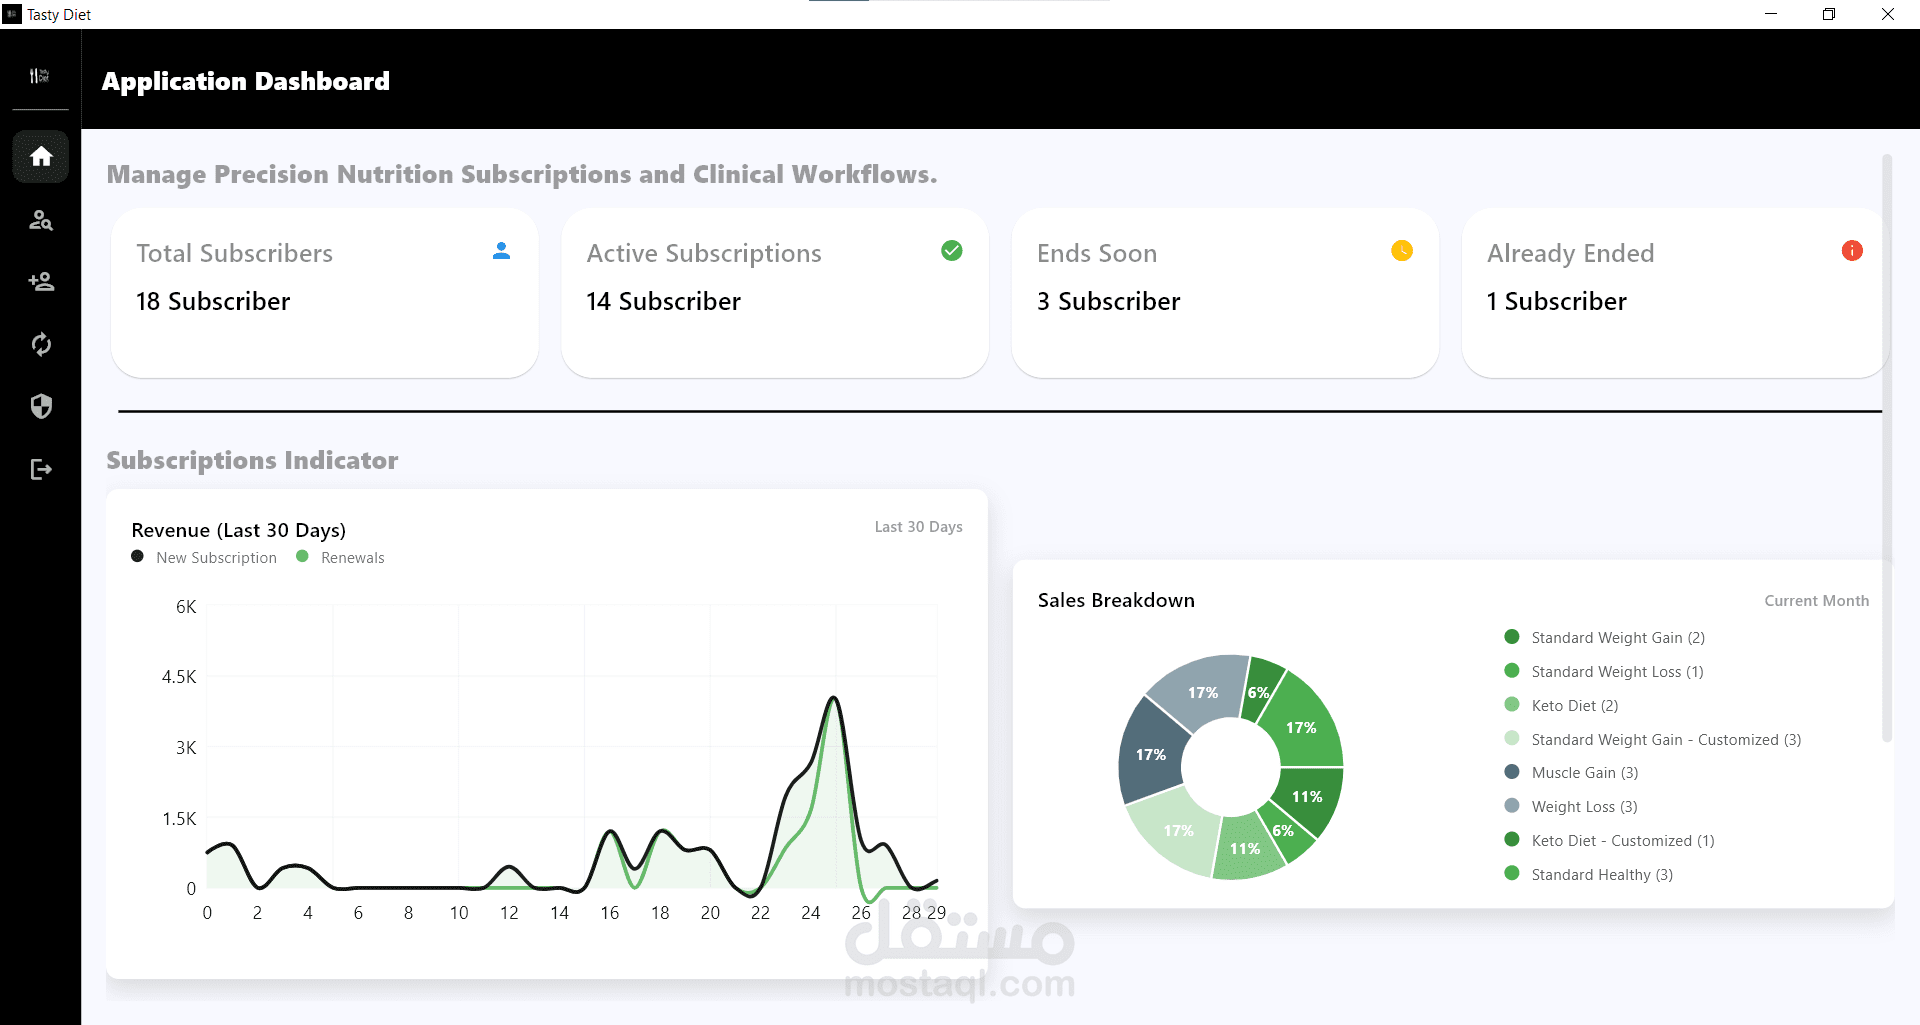Toggle Keto Diet - Customized (1) legend item
Image resolution: width=1920 pixels, height=1025 pixels.
(1609, 841)
